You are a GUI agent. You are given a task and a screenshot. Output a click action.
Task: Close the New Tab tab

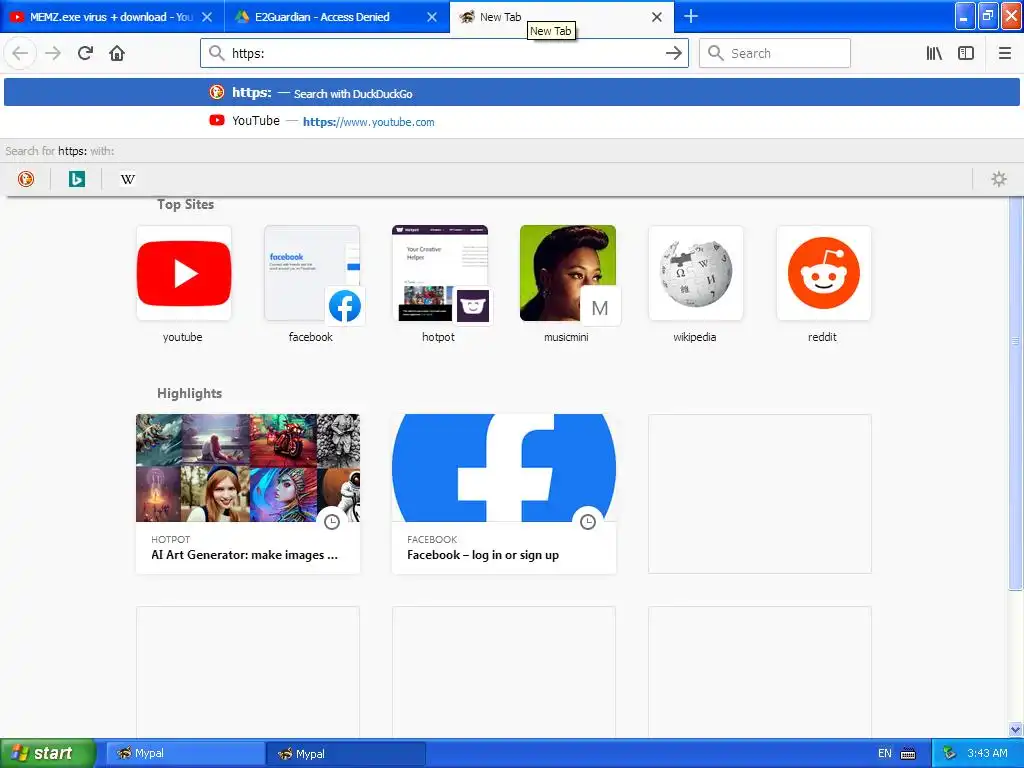pyautogui.click(x=657, y=17)
